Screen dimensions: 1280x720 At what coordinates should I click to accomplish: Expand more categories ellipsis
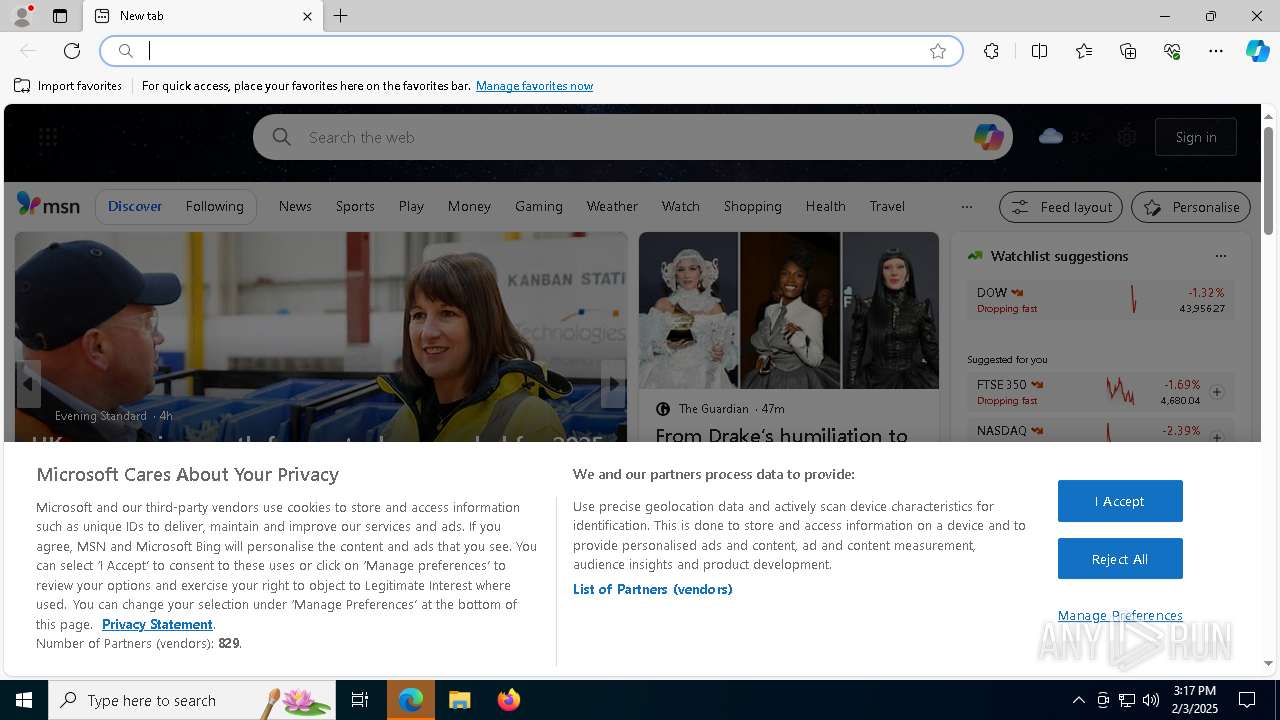pos(966,207)
